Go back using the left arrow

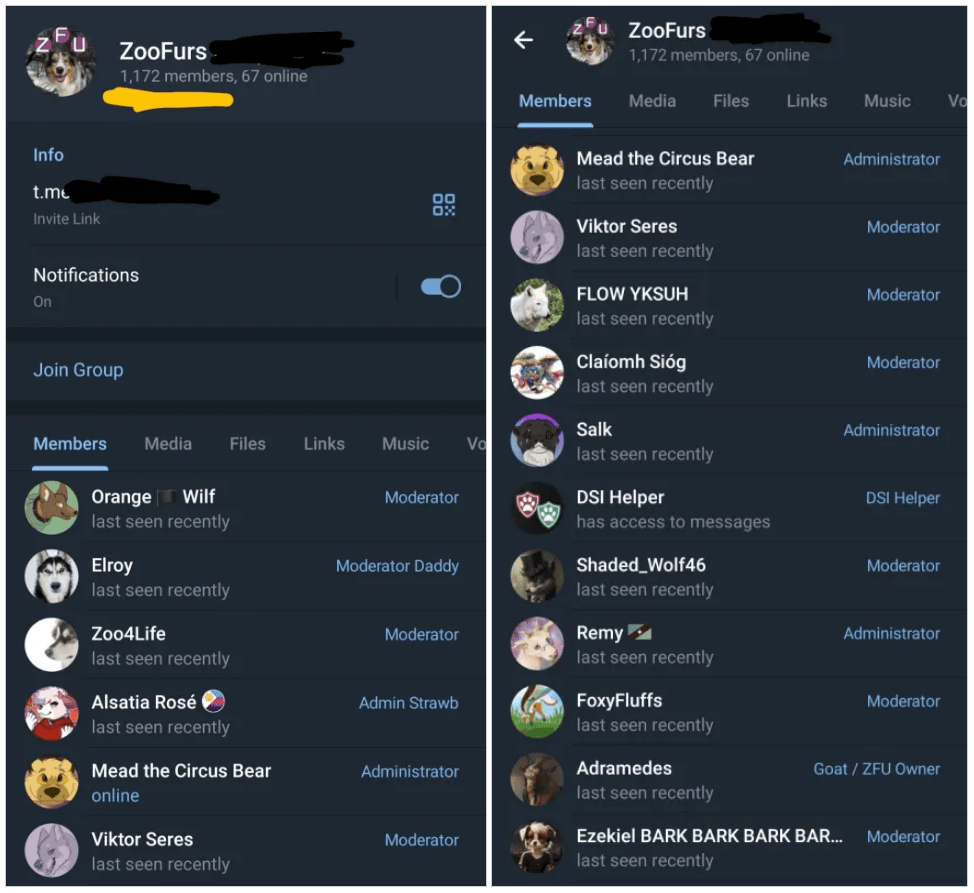pyautogui.click(x=523, y=40)
